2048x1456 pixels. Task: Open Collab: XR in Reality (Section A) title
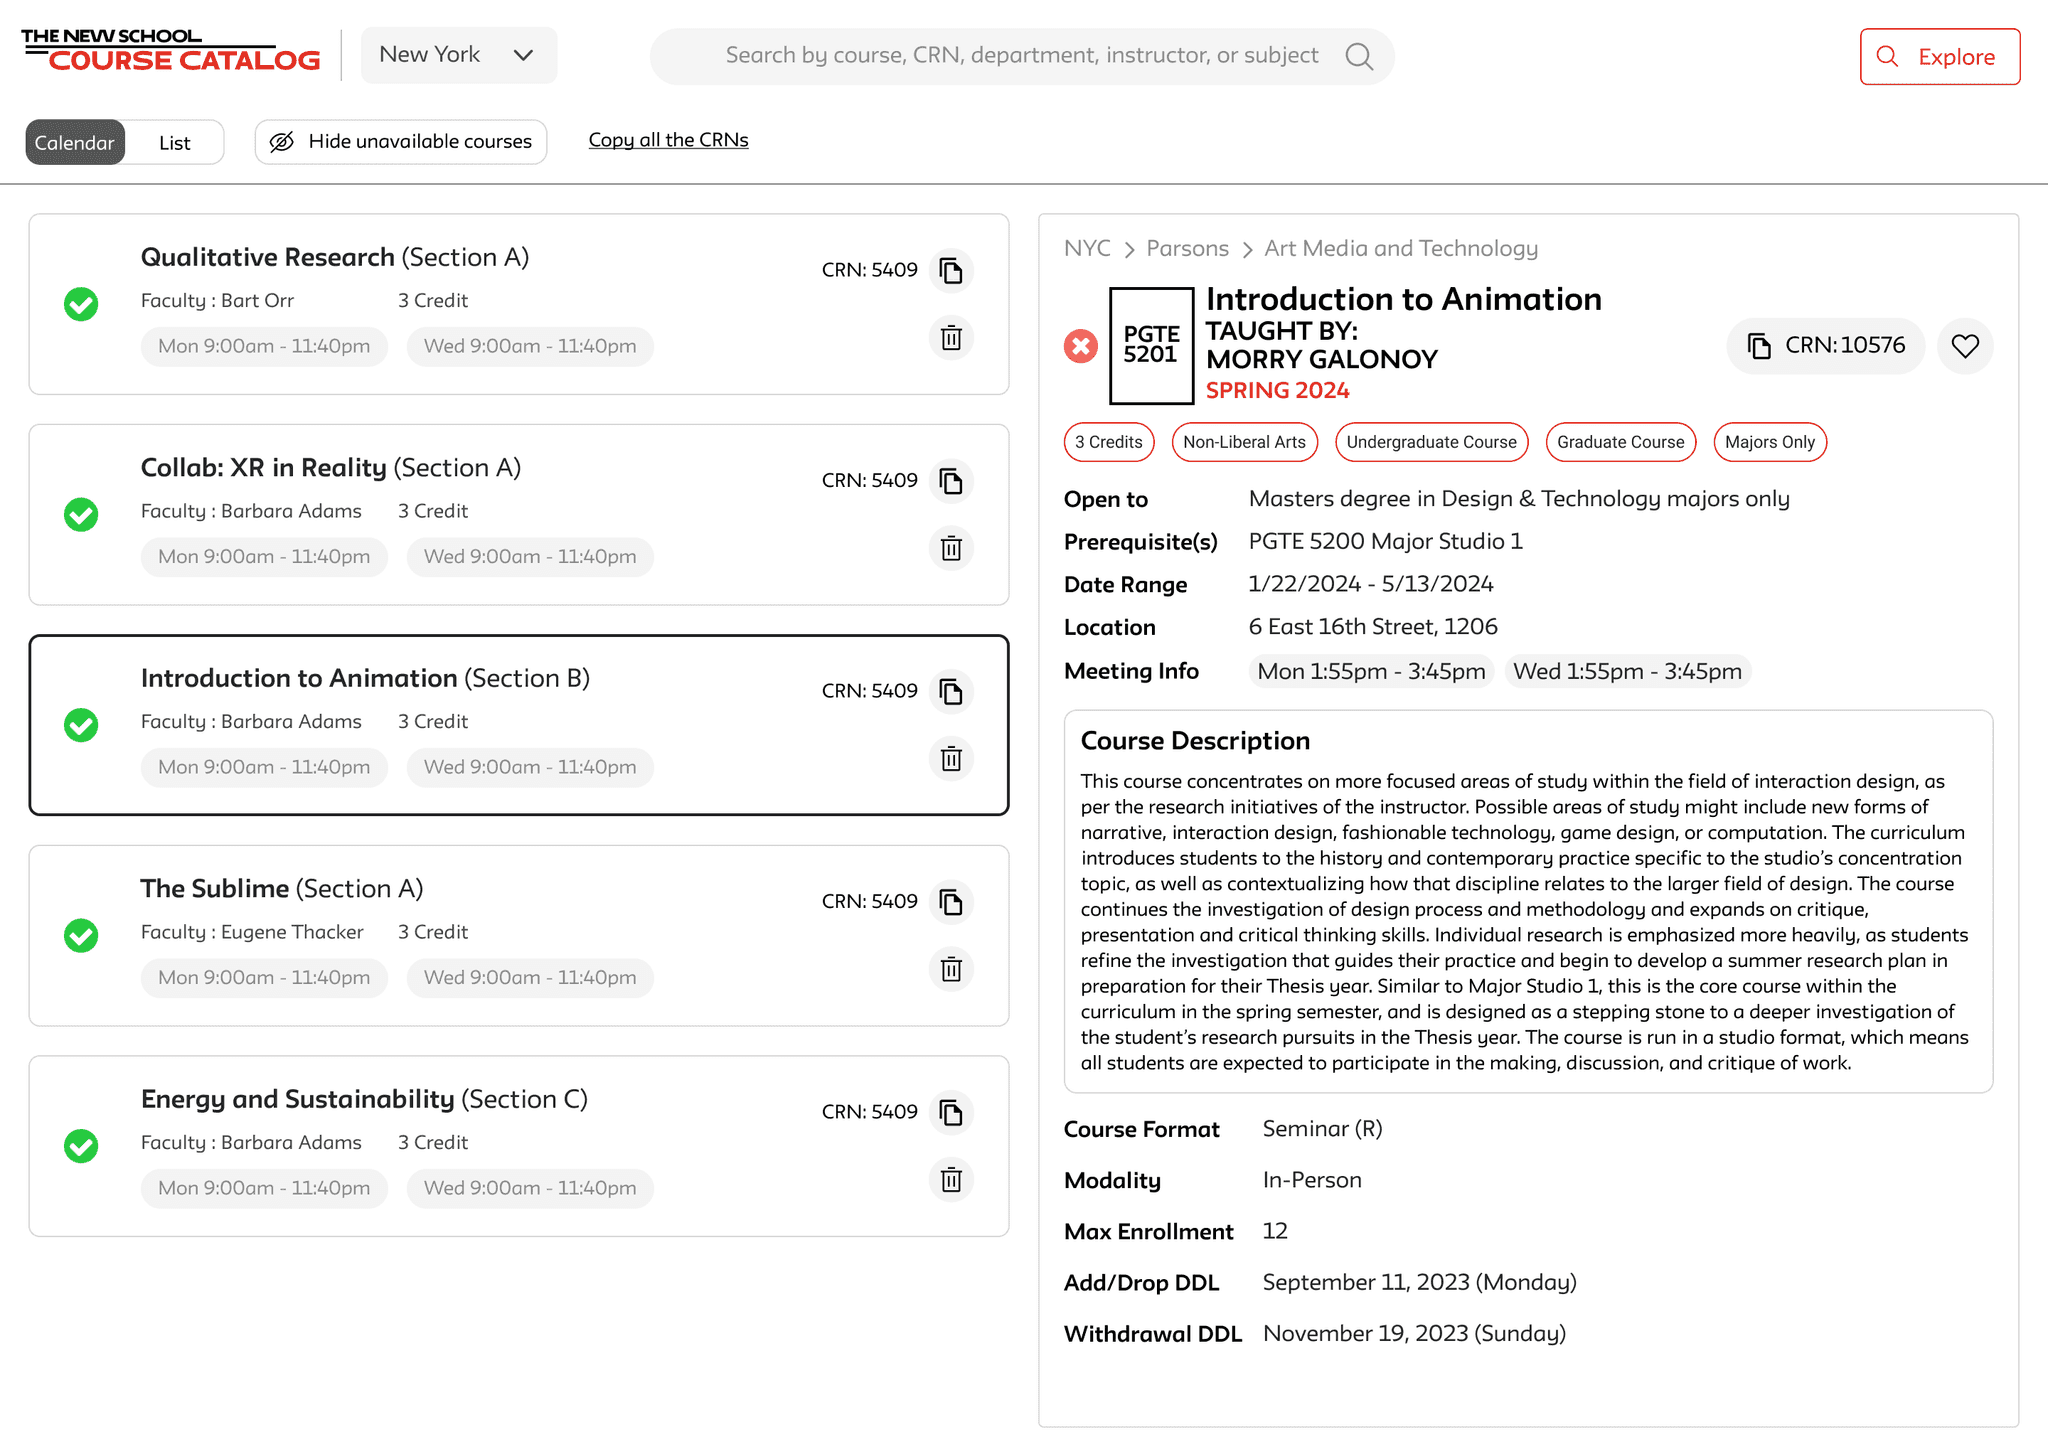pos(331,468)
